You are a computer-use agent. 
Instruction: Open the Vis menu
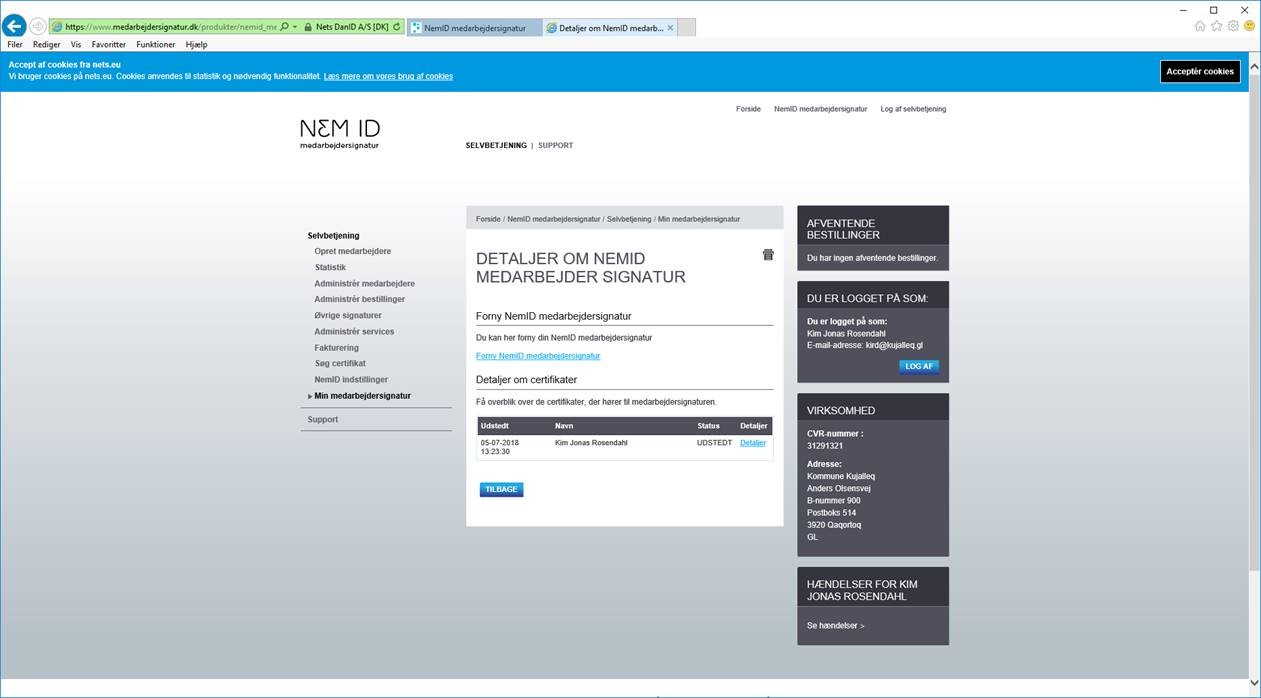pos(76,45)
